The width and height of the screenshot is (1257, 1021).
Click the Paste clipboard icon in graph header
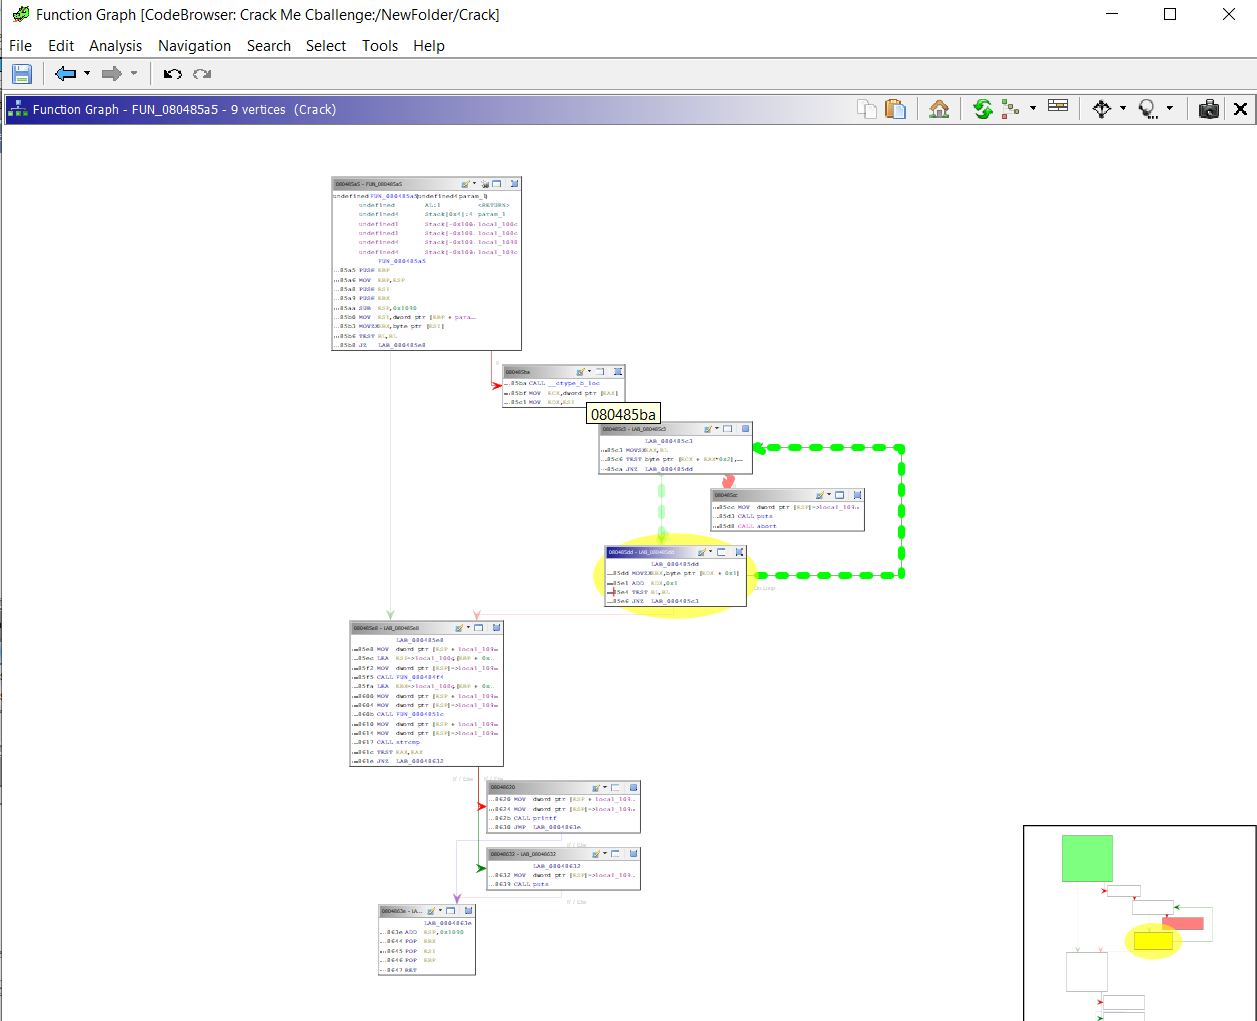point(895,110)
